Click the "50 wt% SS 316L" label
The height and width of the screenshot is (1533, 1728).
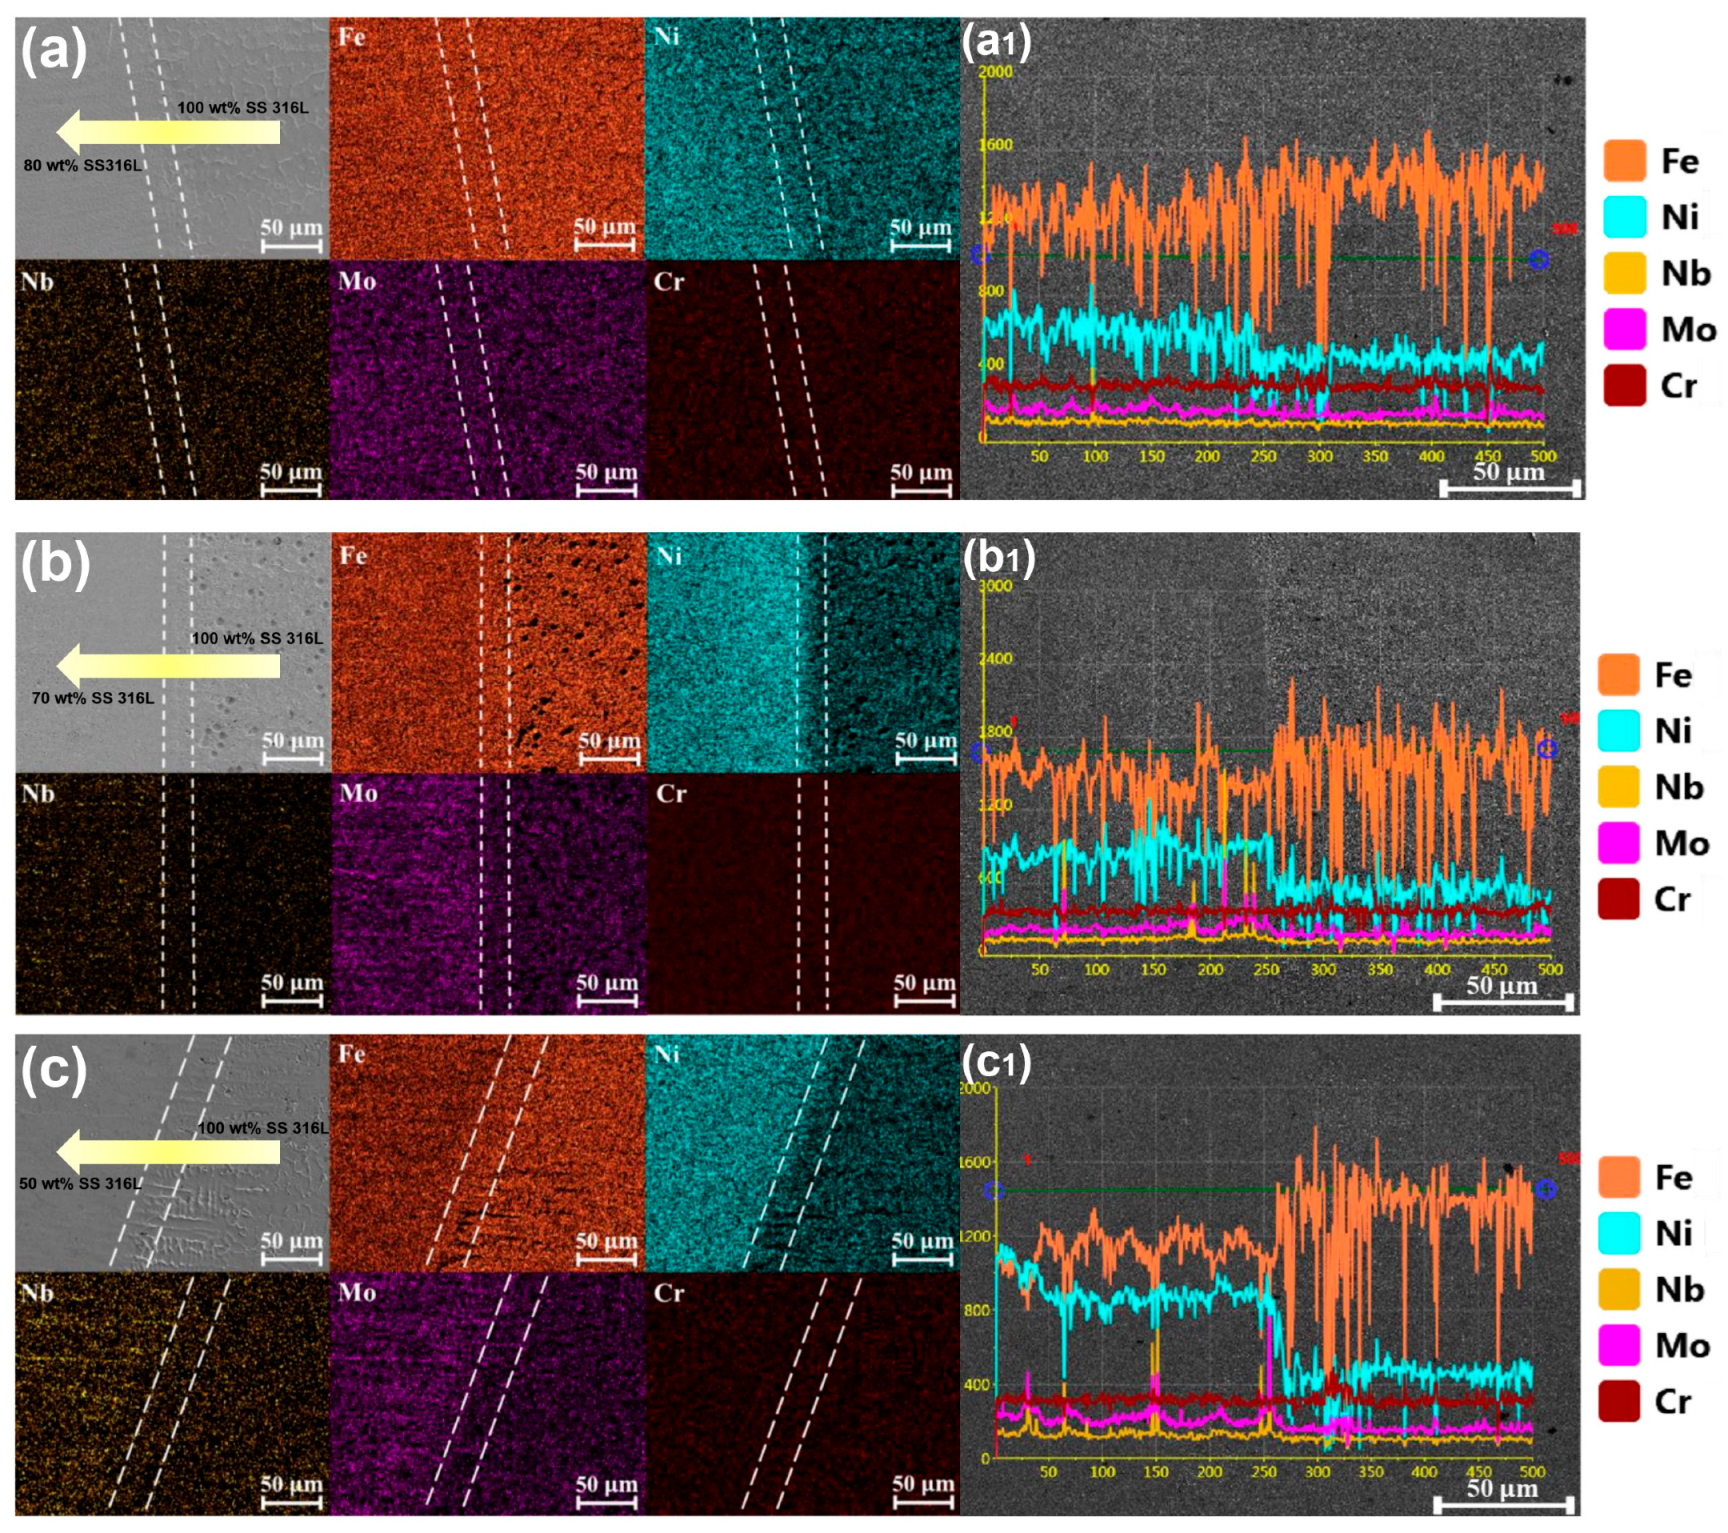(81, 1184)
